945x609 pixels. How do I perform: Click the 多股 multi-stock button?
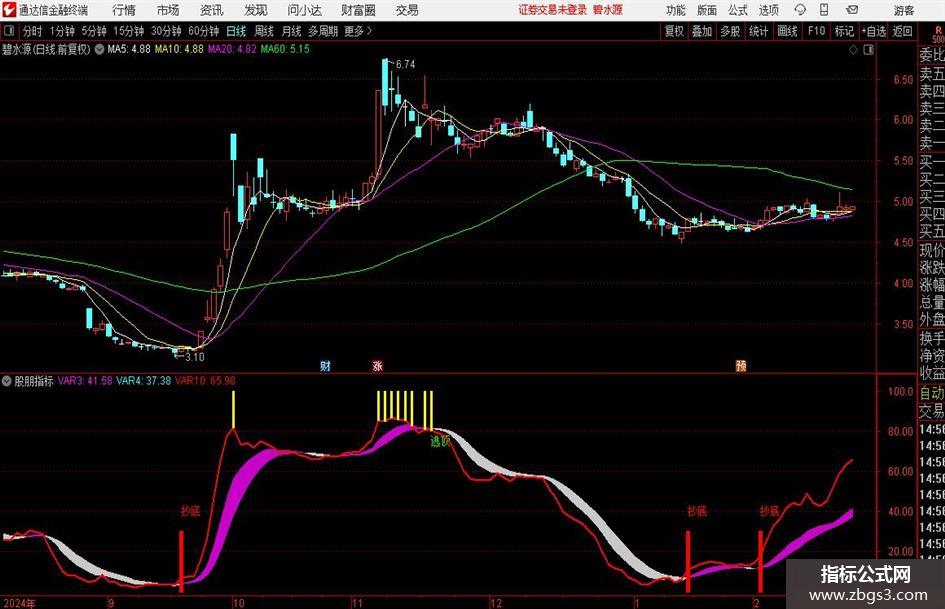pos(730,31)
